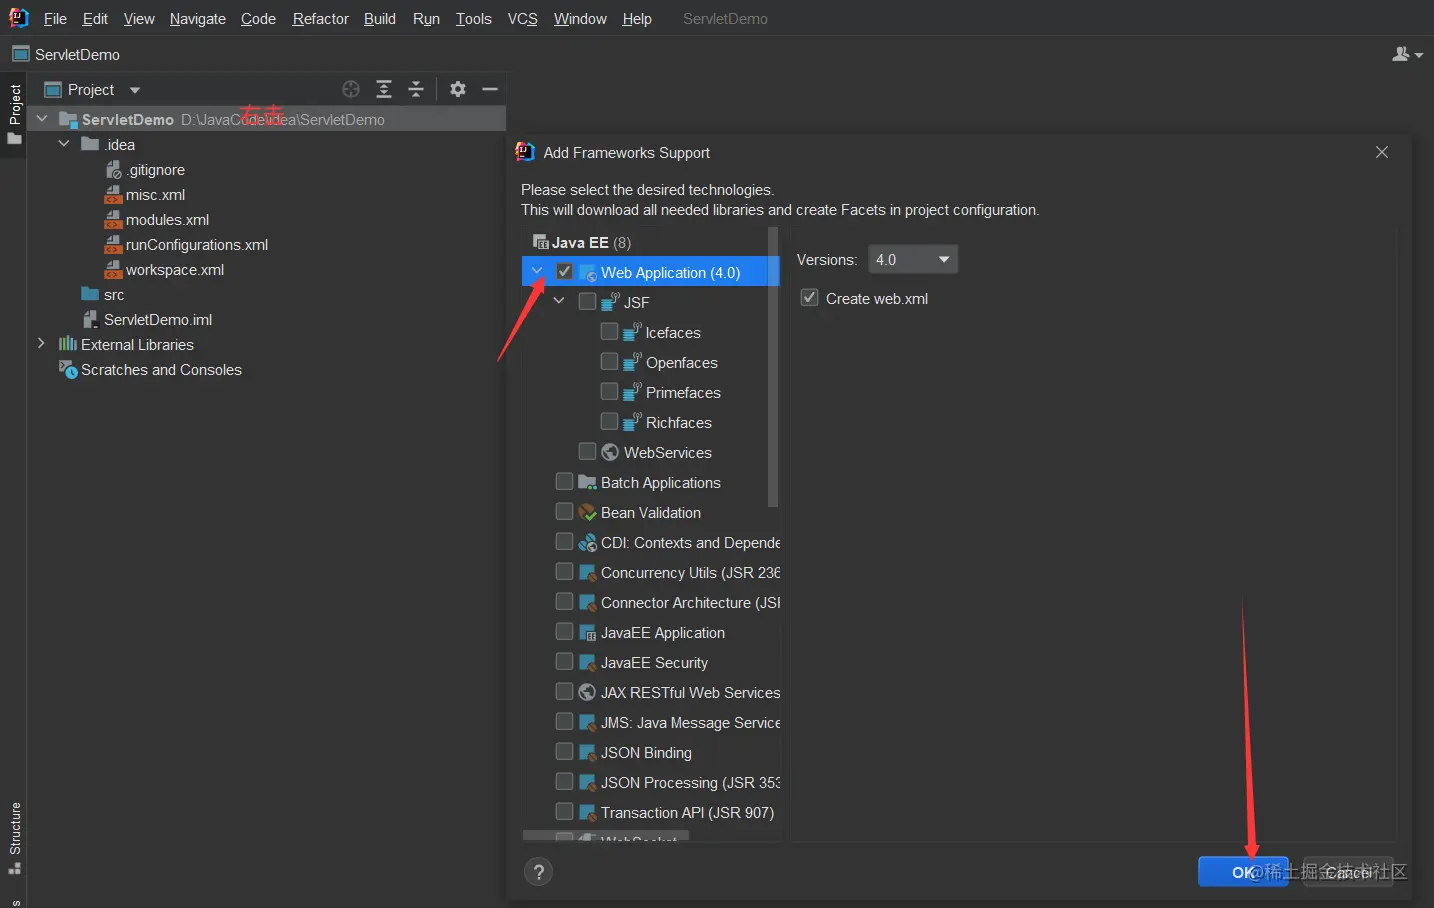The height and width of the screenshot is (908, 1434).
Task: Click the ServletDemo.iml file icon
Action: (91, 320)
